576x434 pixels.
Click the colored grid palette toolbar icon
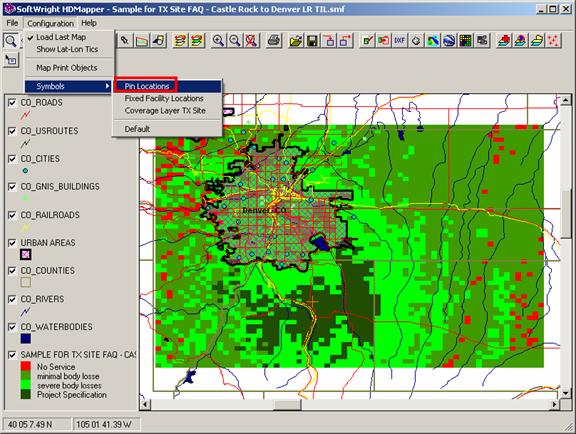pyautogui.click(x=465, y=40)
